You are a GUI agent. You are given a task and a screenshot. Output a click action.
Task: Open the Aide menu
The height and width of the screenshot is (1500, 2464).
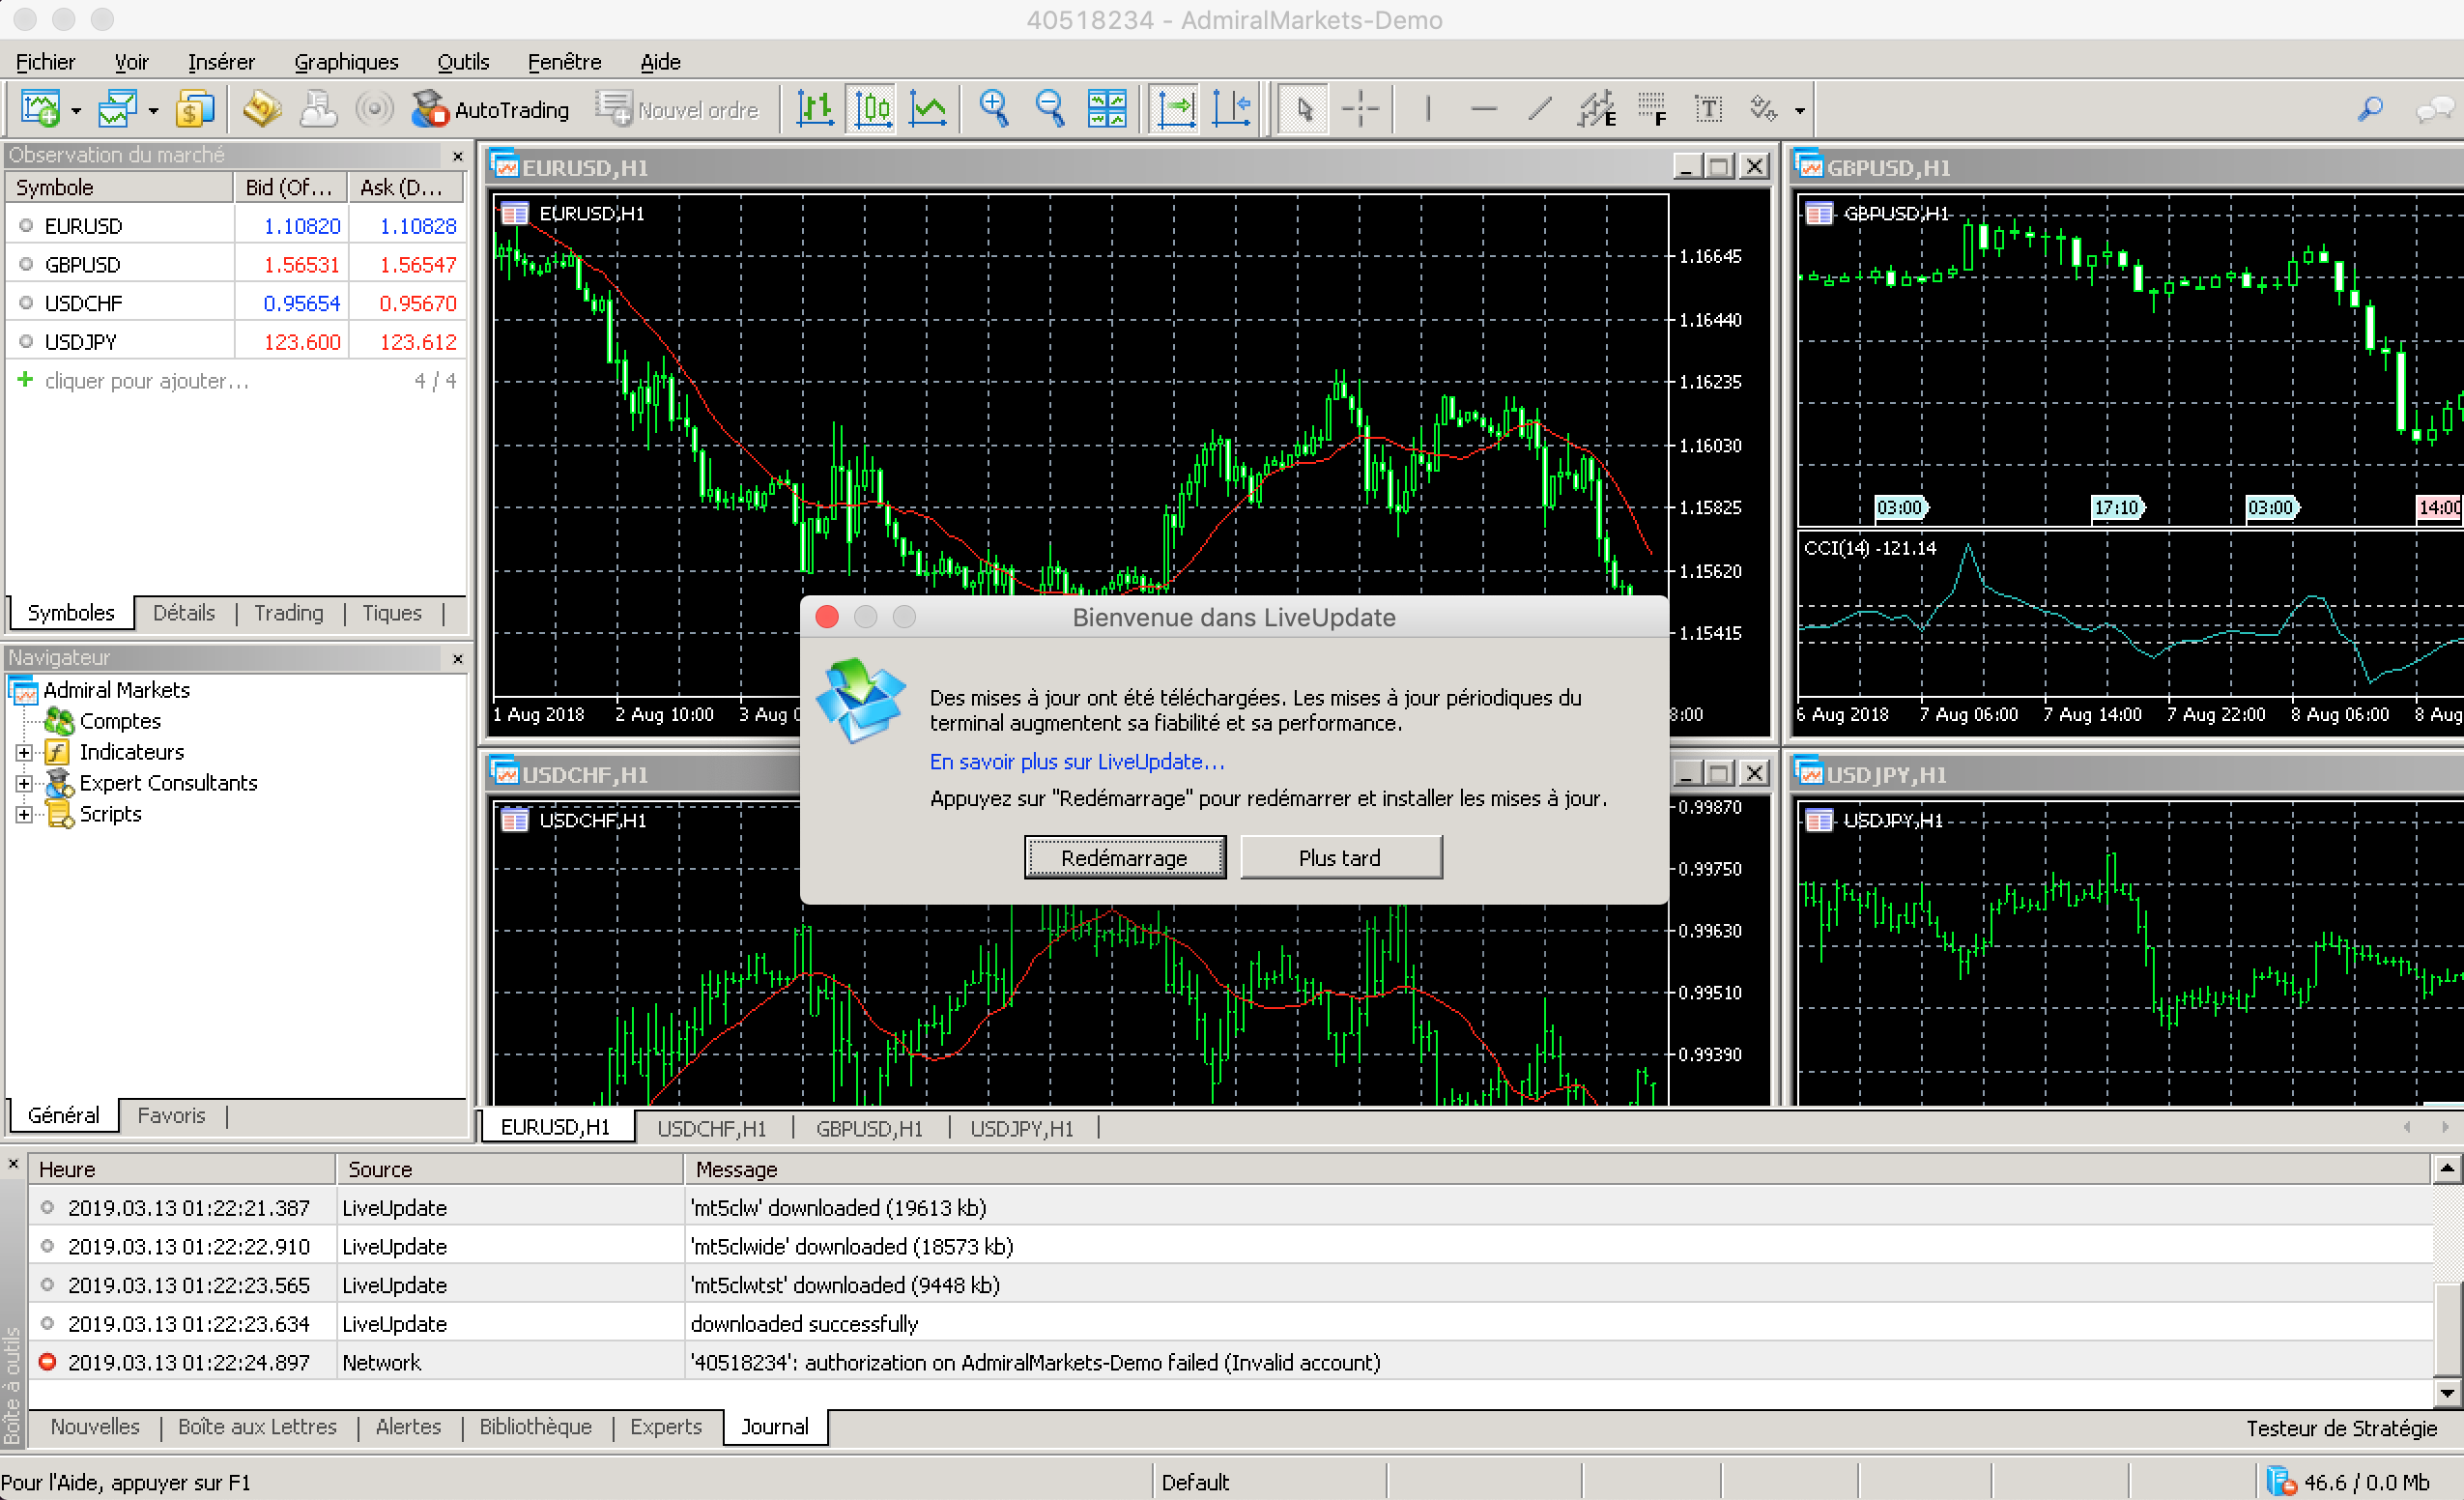click(660, 62)
